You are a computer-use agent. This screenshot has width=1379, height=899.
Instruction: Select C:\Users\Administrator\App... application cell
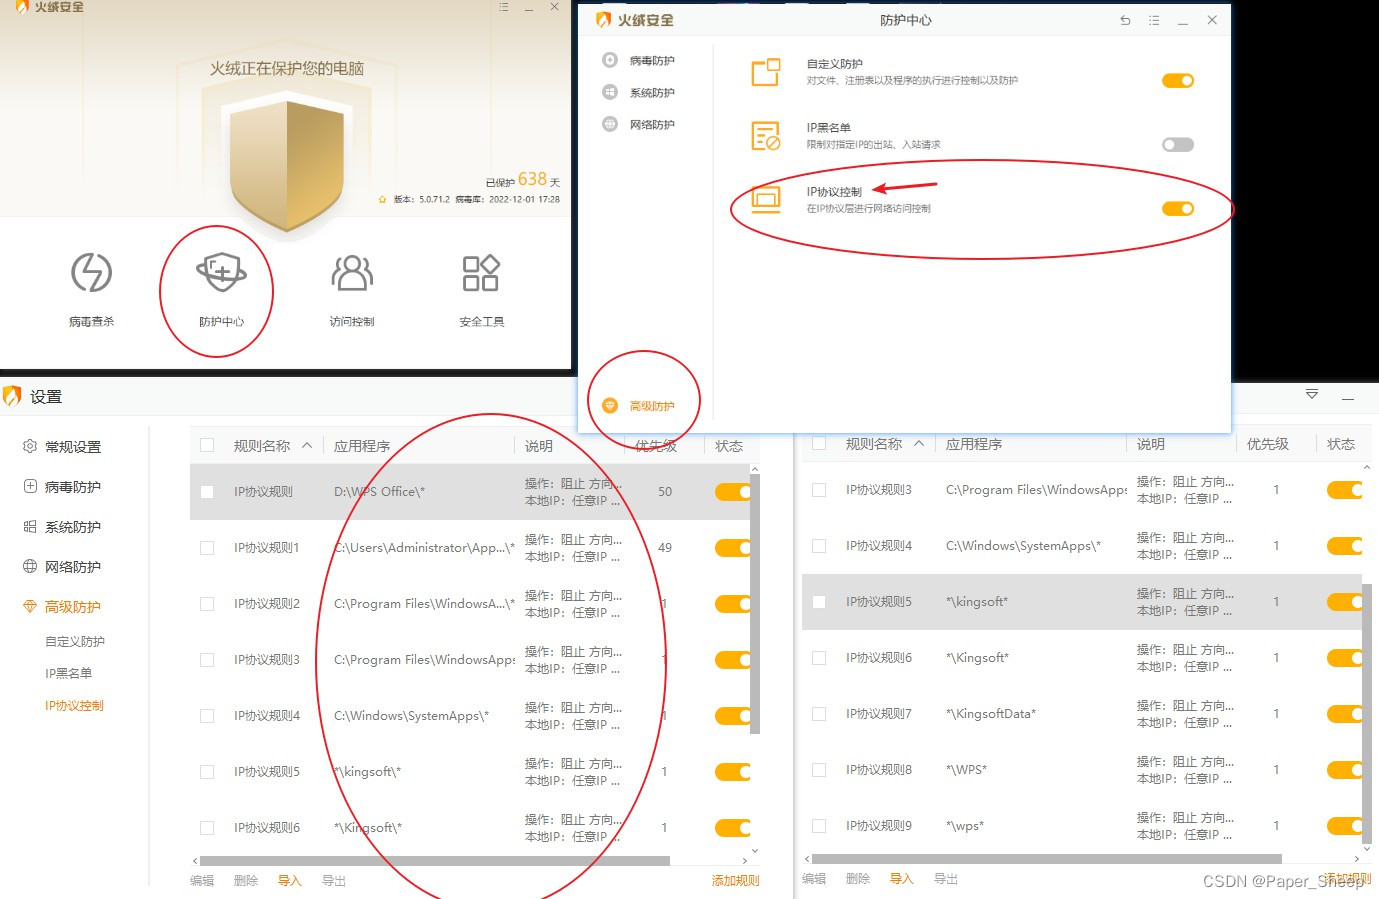pyautogui.click(x=424, y=548)
